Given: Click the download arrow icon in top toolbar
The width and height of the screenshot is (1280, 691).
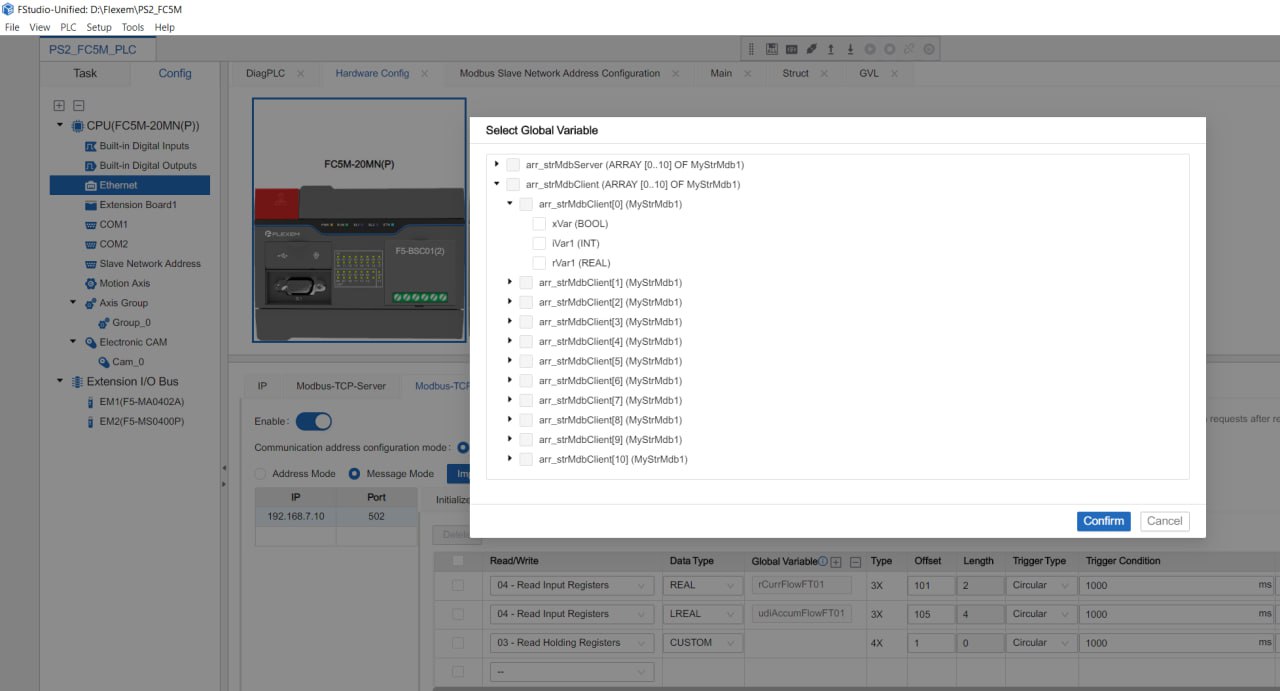Looking at the screenshot, I should pyautogui.click(x=850, y=49).
